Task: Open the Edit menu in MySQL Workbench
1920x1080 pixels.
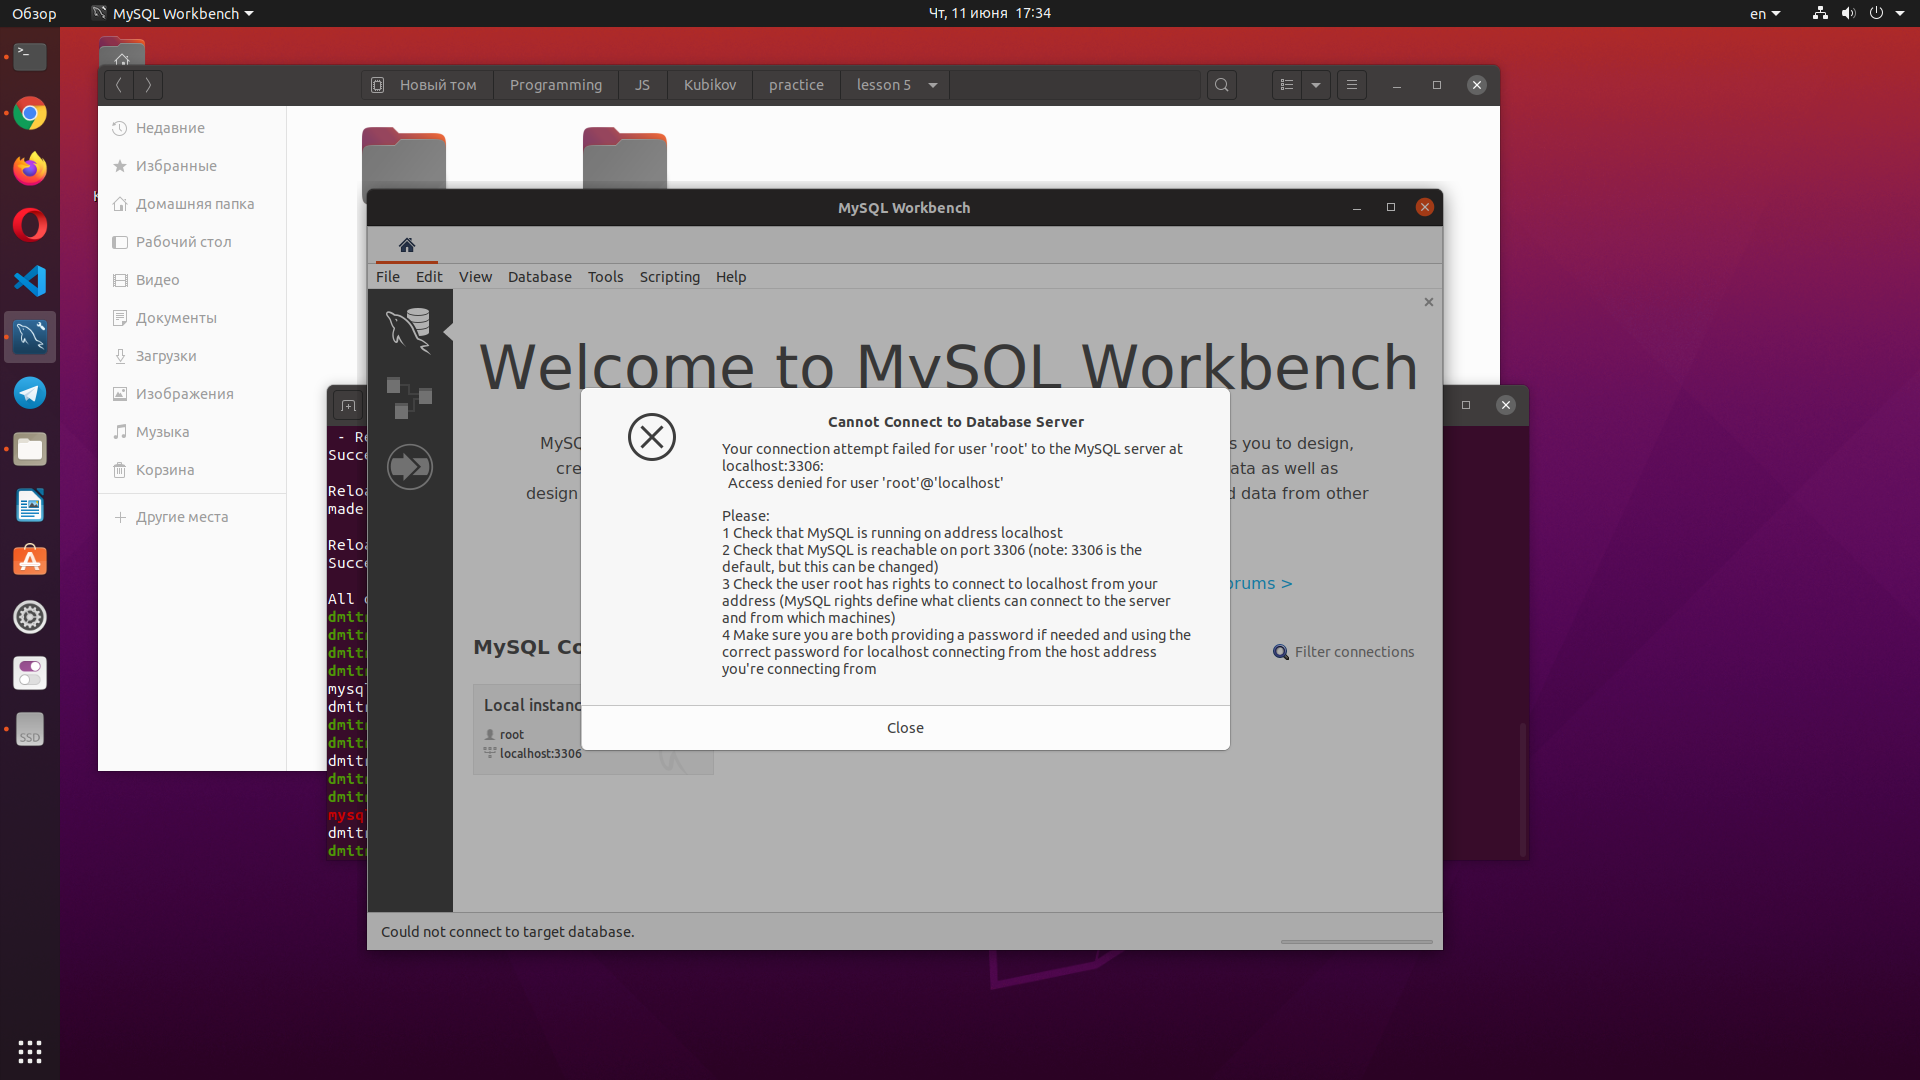Action: pos(429,277)
